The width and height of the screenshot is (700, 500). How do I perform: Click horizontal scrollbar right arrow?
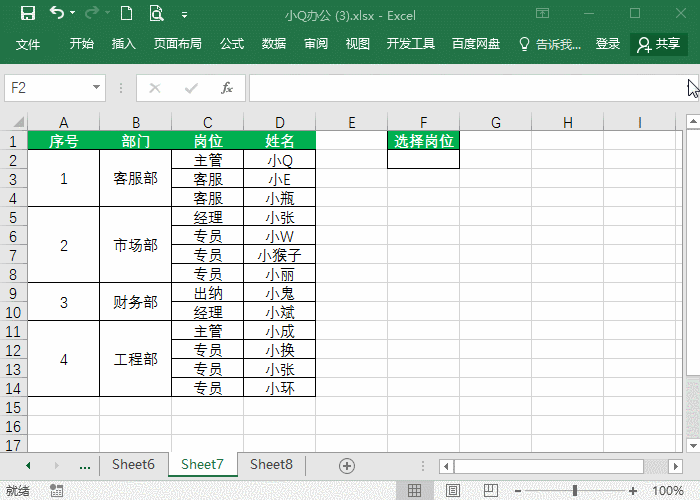click(675, 467)
